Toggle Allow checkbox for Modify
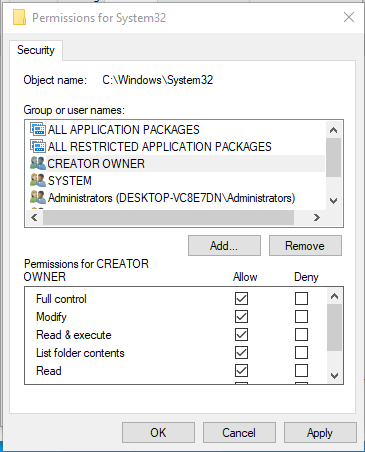 (x=241, y=316)
